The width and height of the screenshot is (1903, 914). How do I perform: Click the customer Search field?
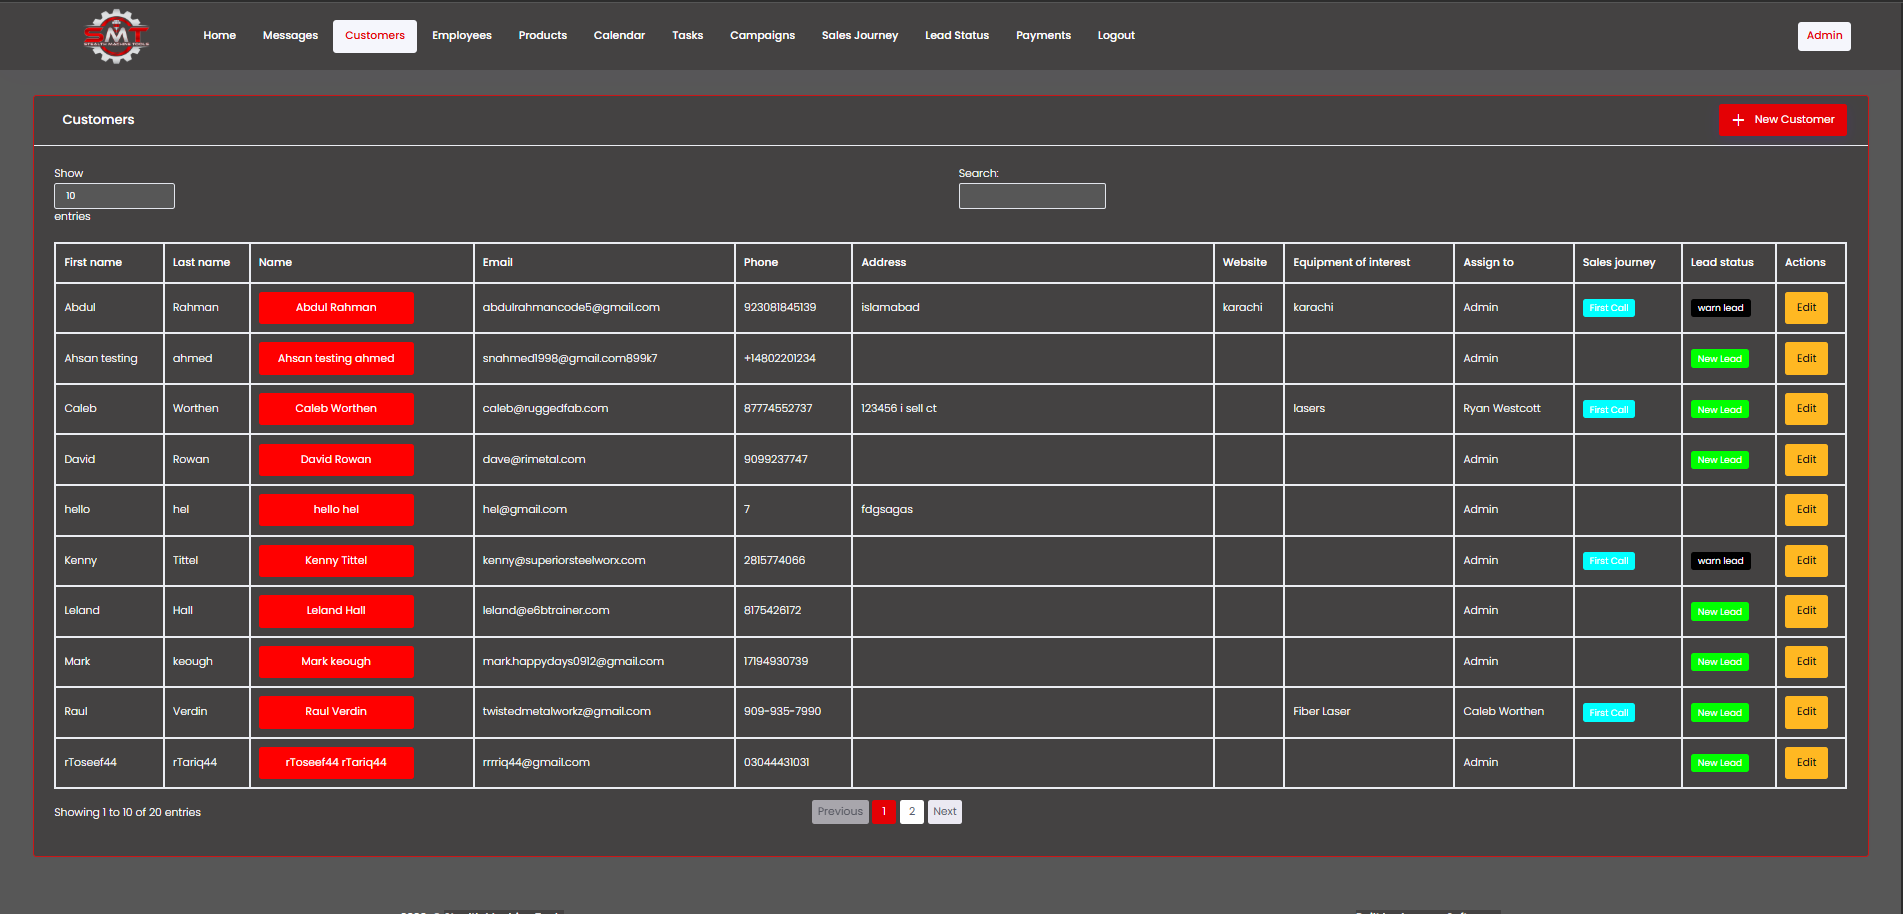[x=1032, y=196]
